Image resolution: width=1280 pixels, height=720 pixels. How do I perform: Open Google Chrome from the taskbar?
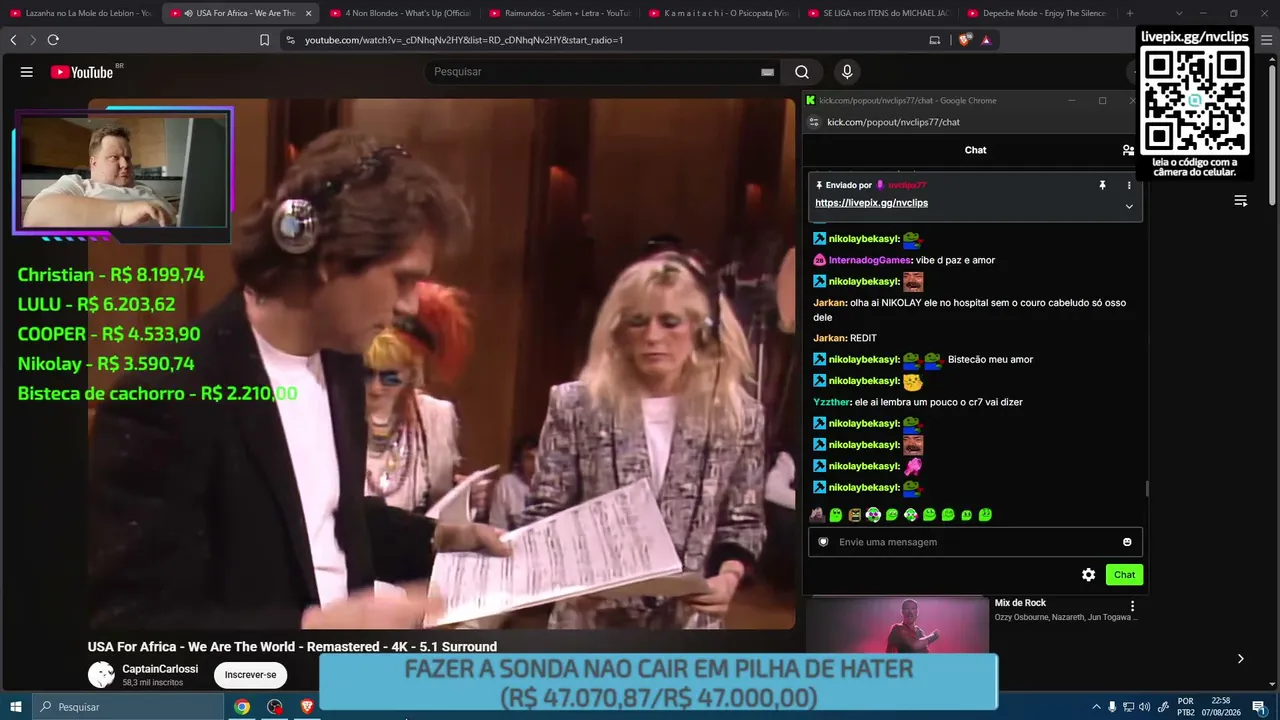[242, 707]
